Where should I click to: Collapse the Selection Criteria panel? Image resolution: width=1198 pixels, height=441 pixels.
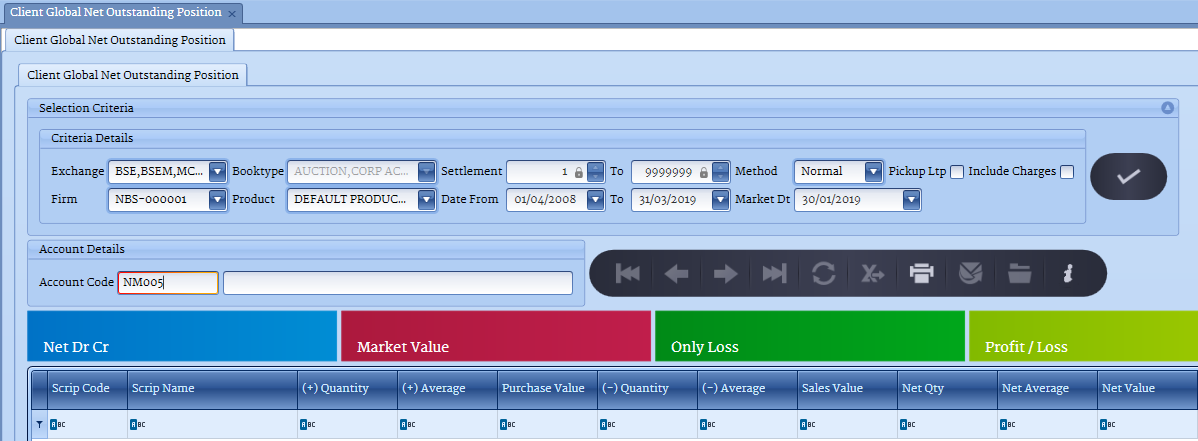[x=1167, y=108]
